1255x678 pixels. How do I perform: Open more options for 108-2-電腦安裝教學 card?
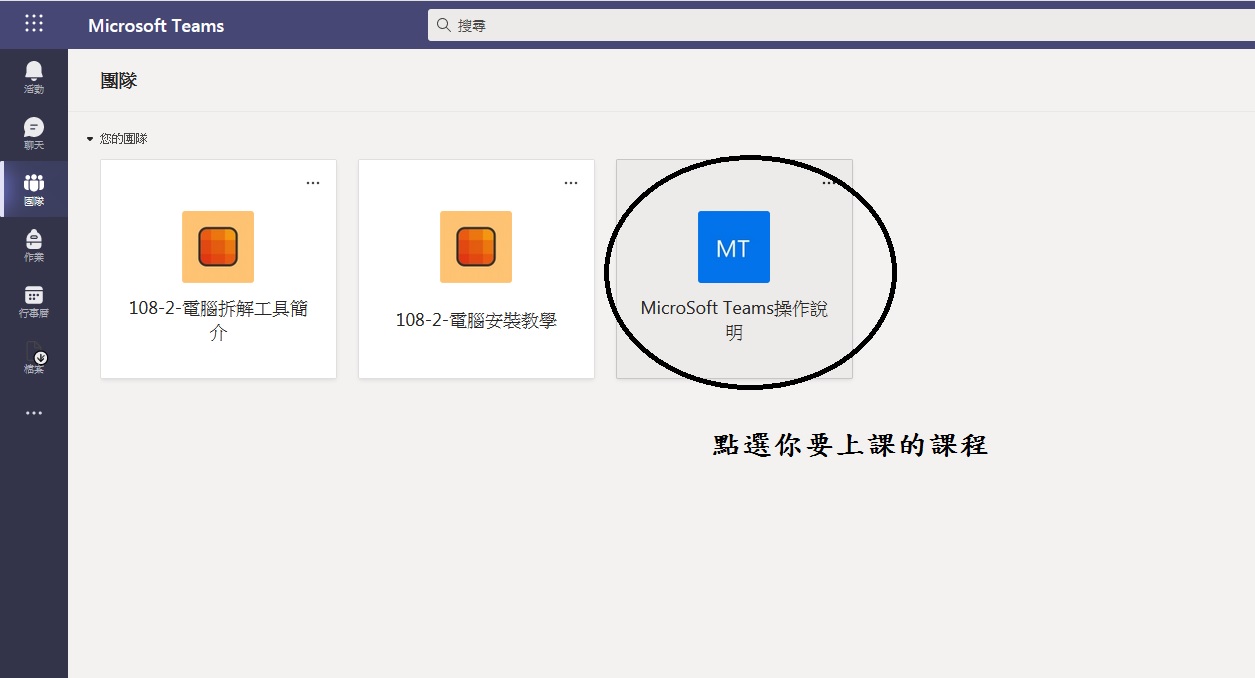click(571, 183)
